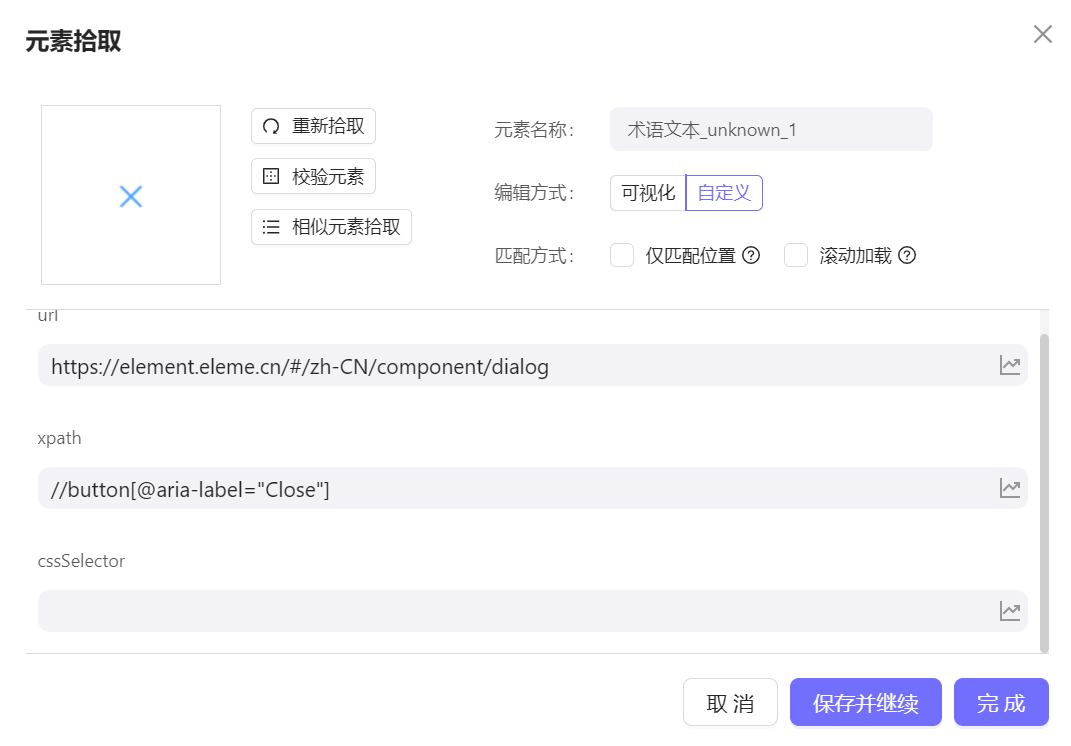This screenshot has height=746, width=1071.
Task: Open the chart icon beside the xpath field
Action: [1009, 488]
